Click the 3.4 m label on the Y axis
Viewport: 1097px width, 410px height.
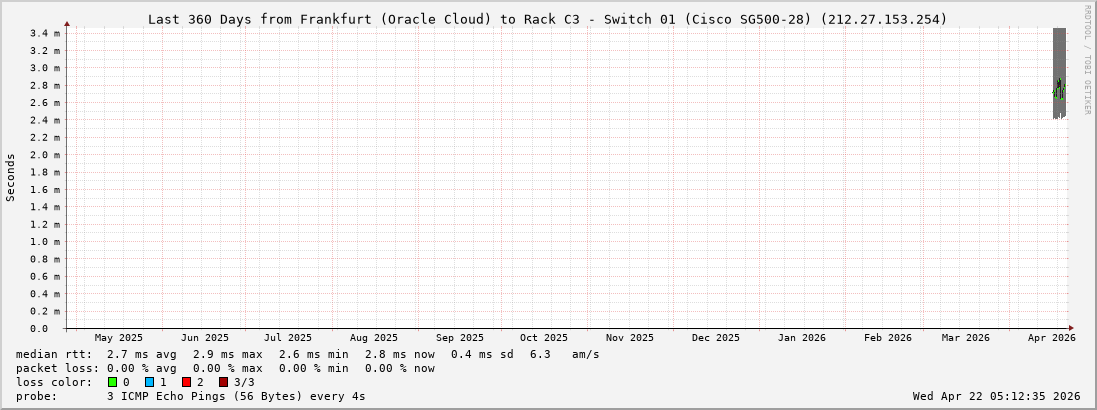point(44,33)
